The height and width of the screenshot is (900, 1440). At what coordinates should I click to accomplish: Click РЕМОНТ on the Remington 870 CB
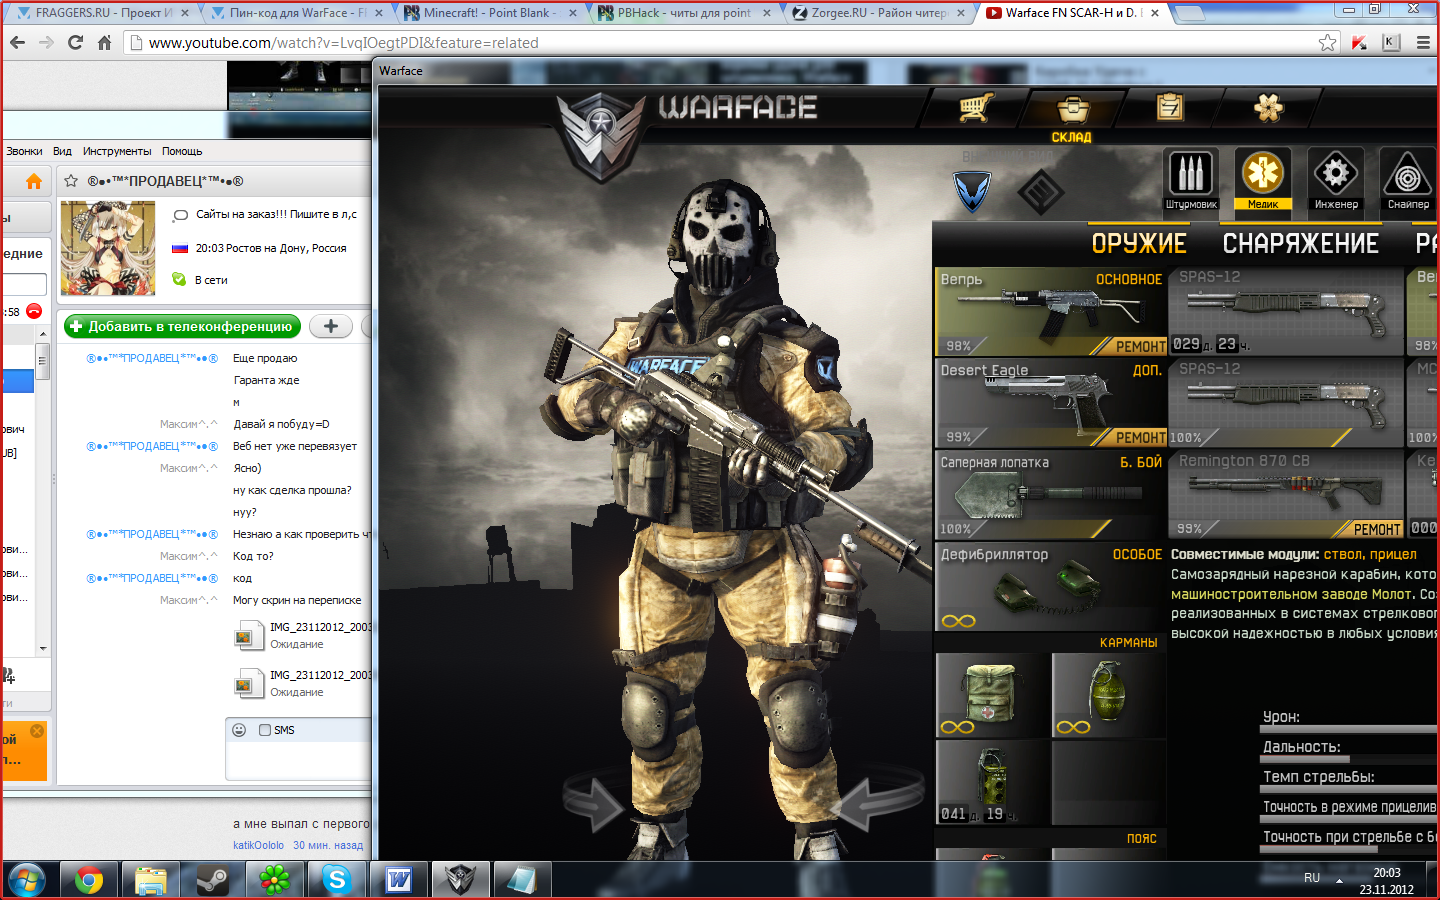(1376, 529)
